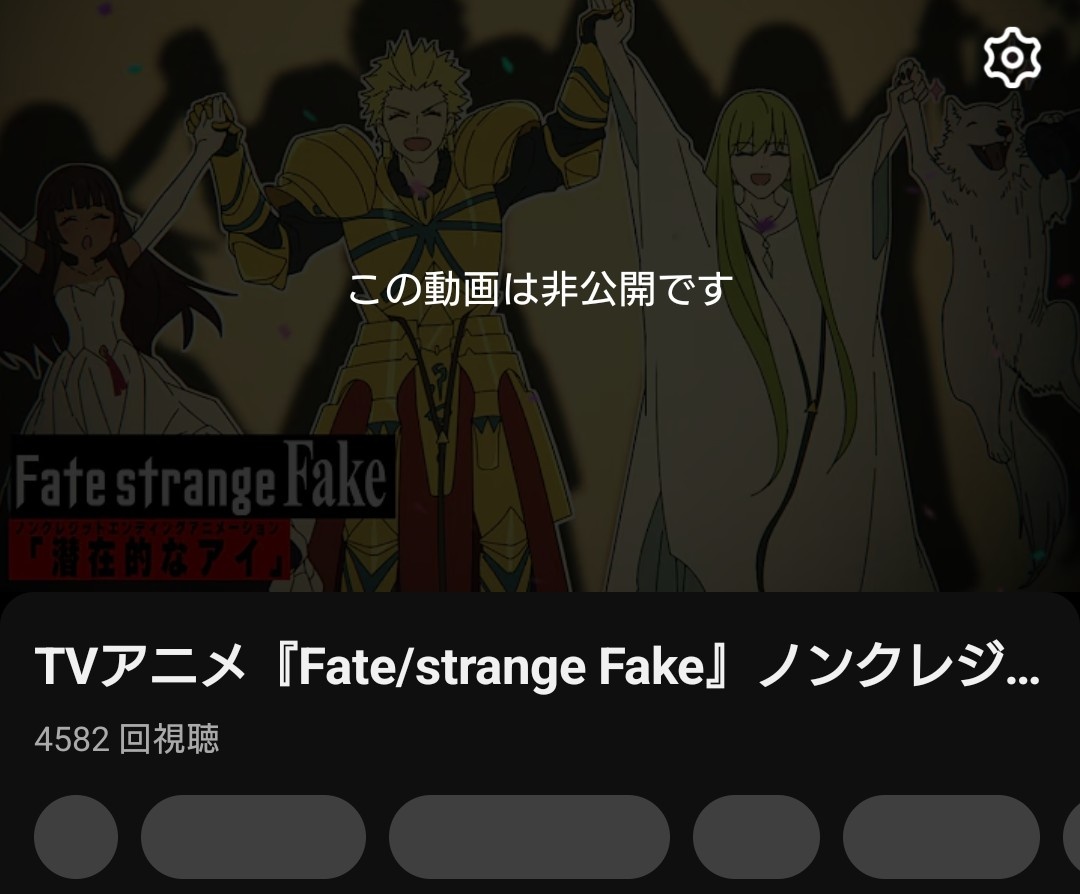Tap the この動画は非公開です message
Screen dimensions: 1080x894
click(539, 289)
